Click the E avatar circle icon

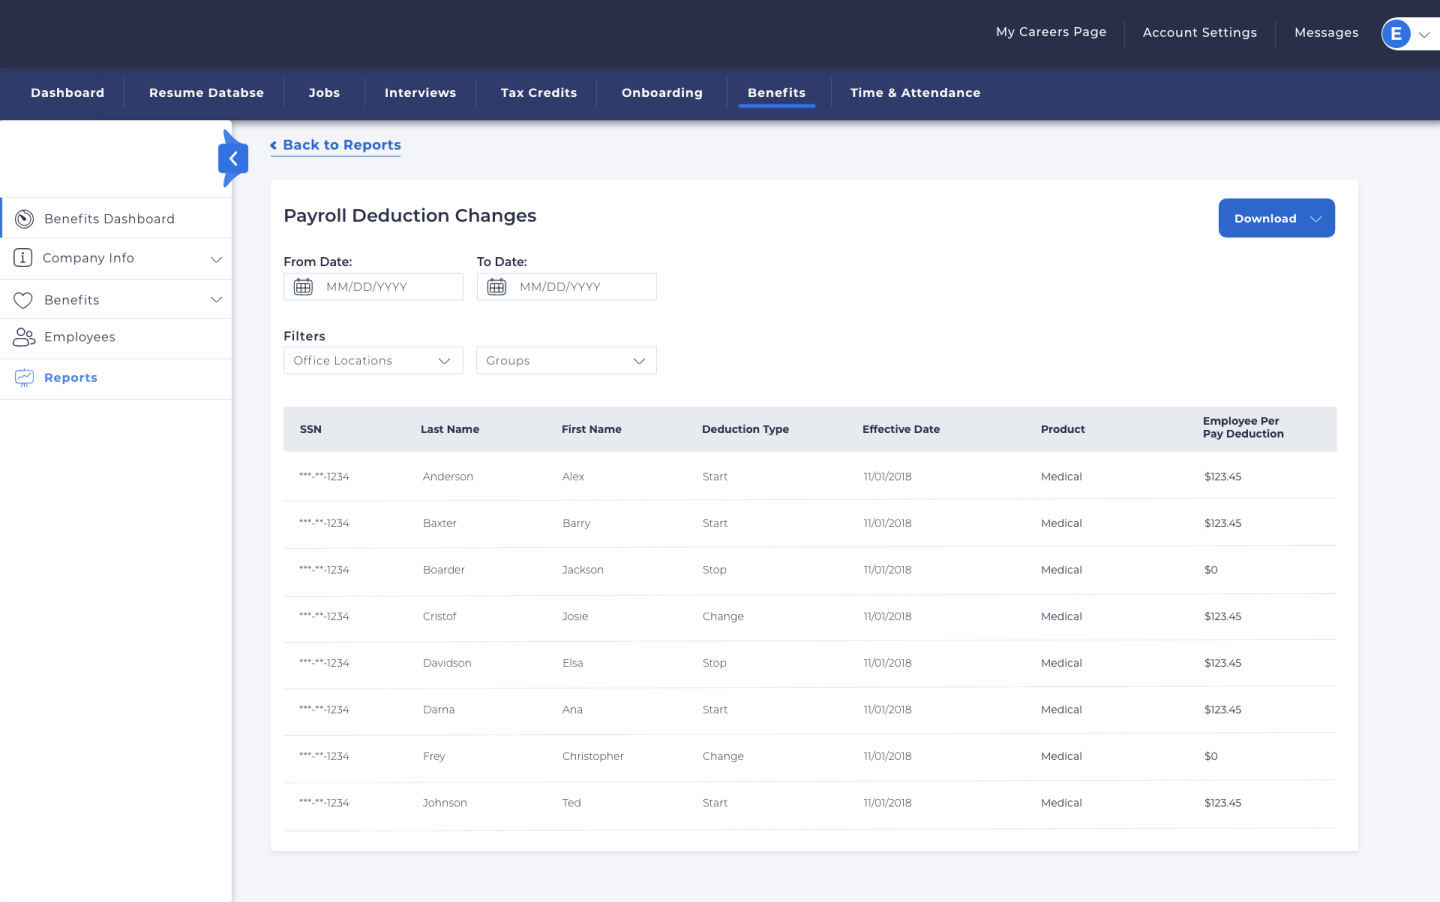pos(1396,33)
